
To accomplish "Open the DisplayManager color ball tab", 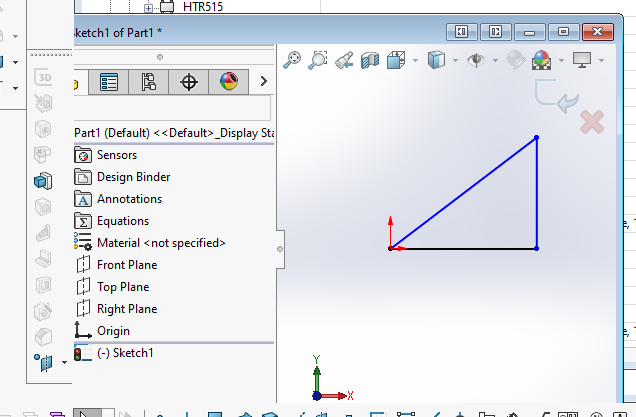I will point(229,82).
